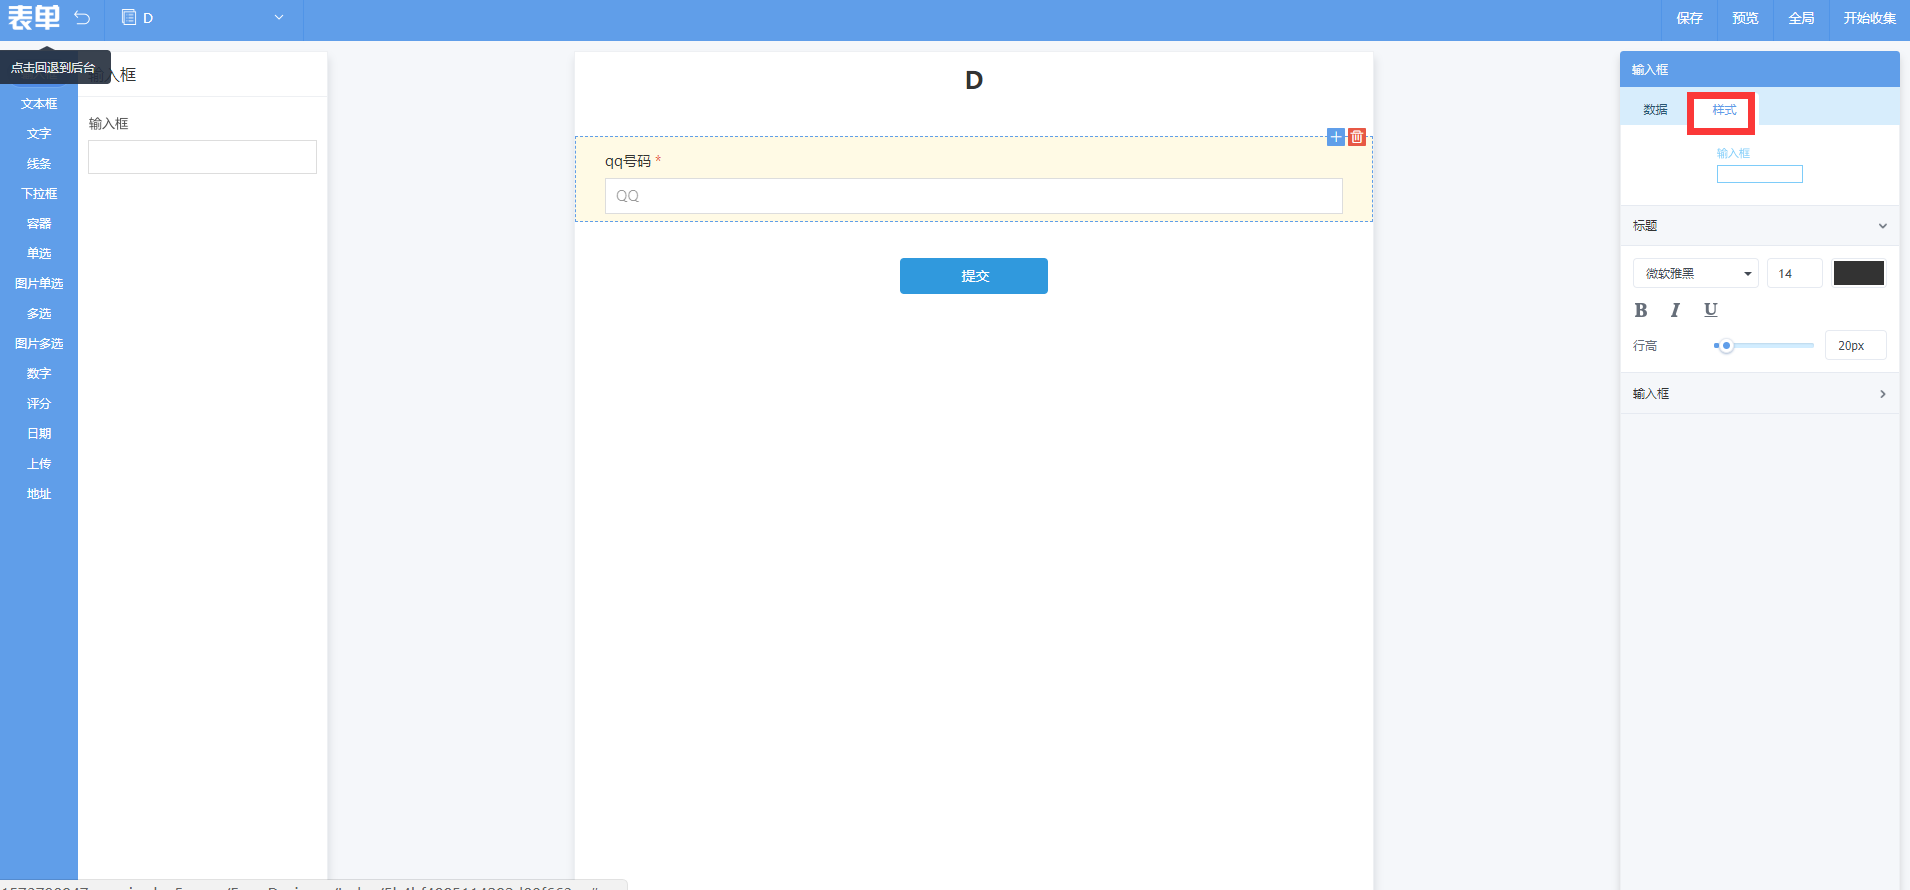This screenshot has width=1910, height=890.
Task: Expand the 输入框 style section
Action: 1882,394
